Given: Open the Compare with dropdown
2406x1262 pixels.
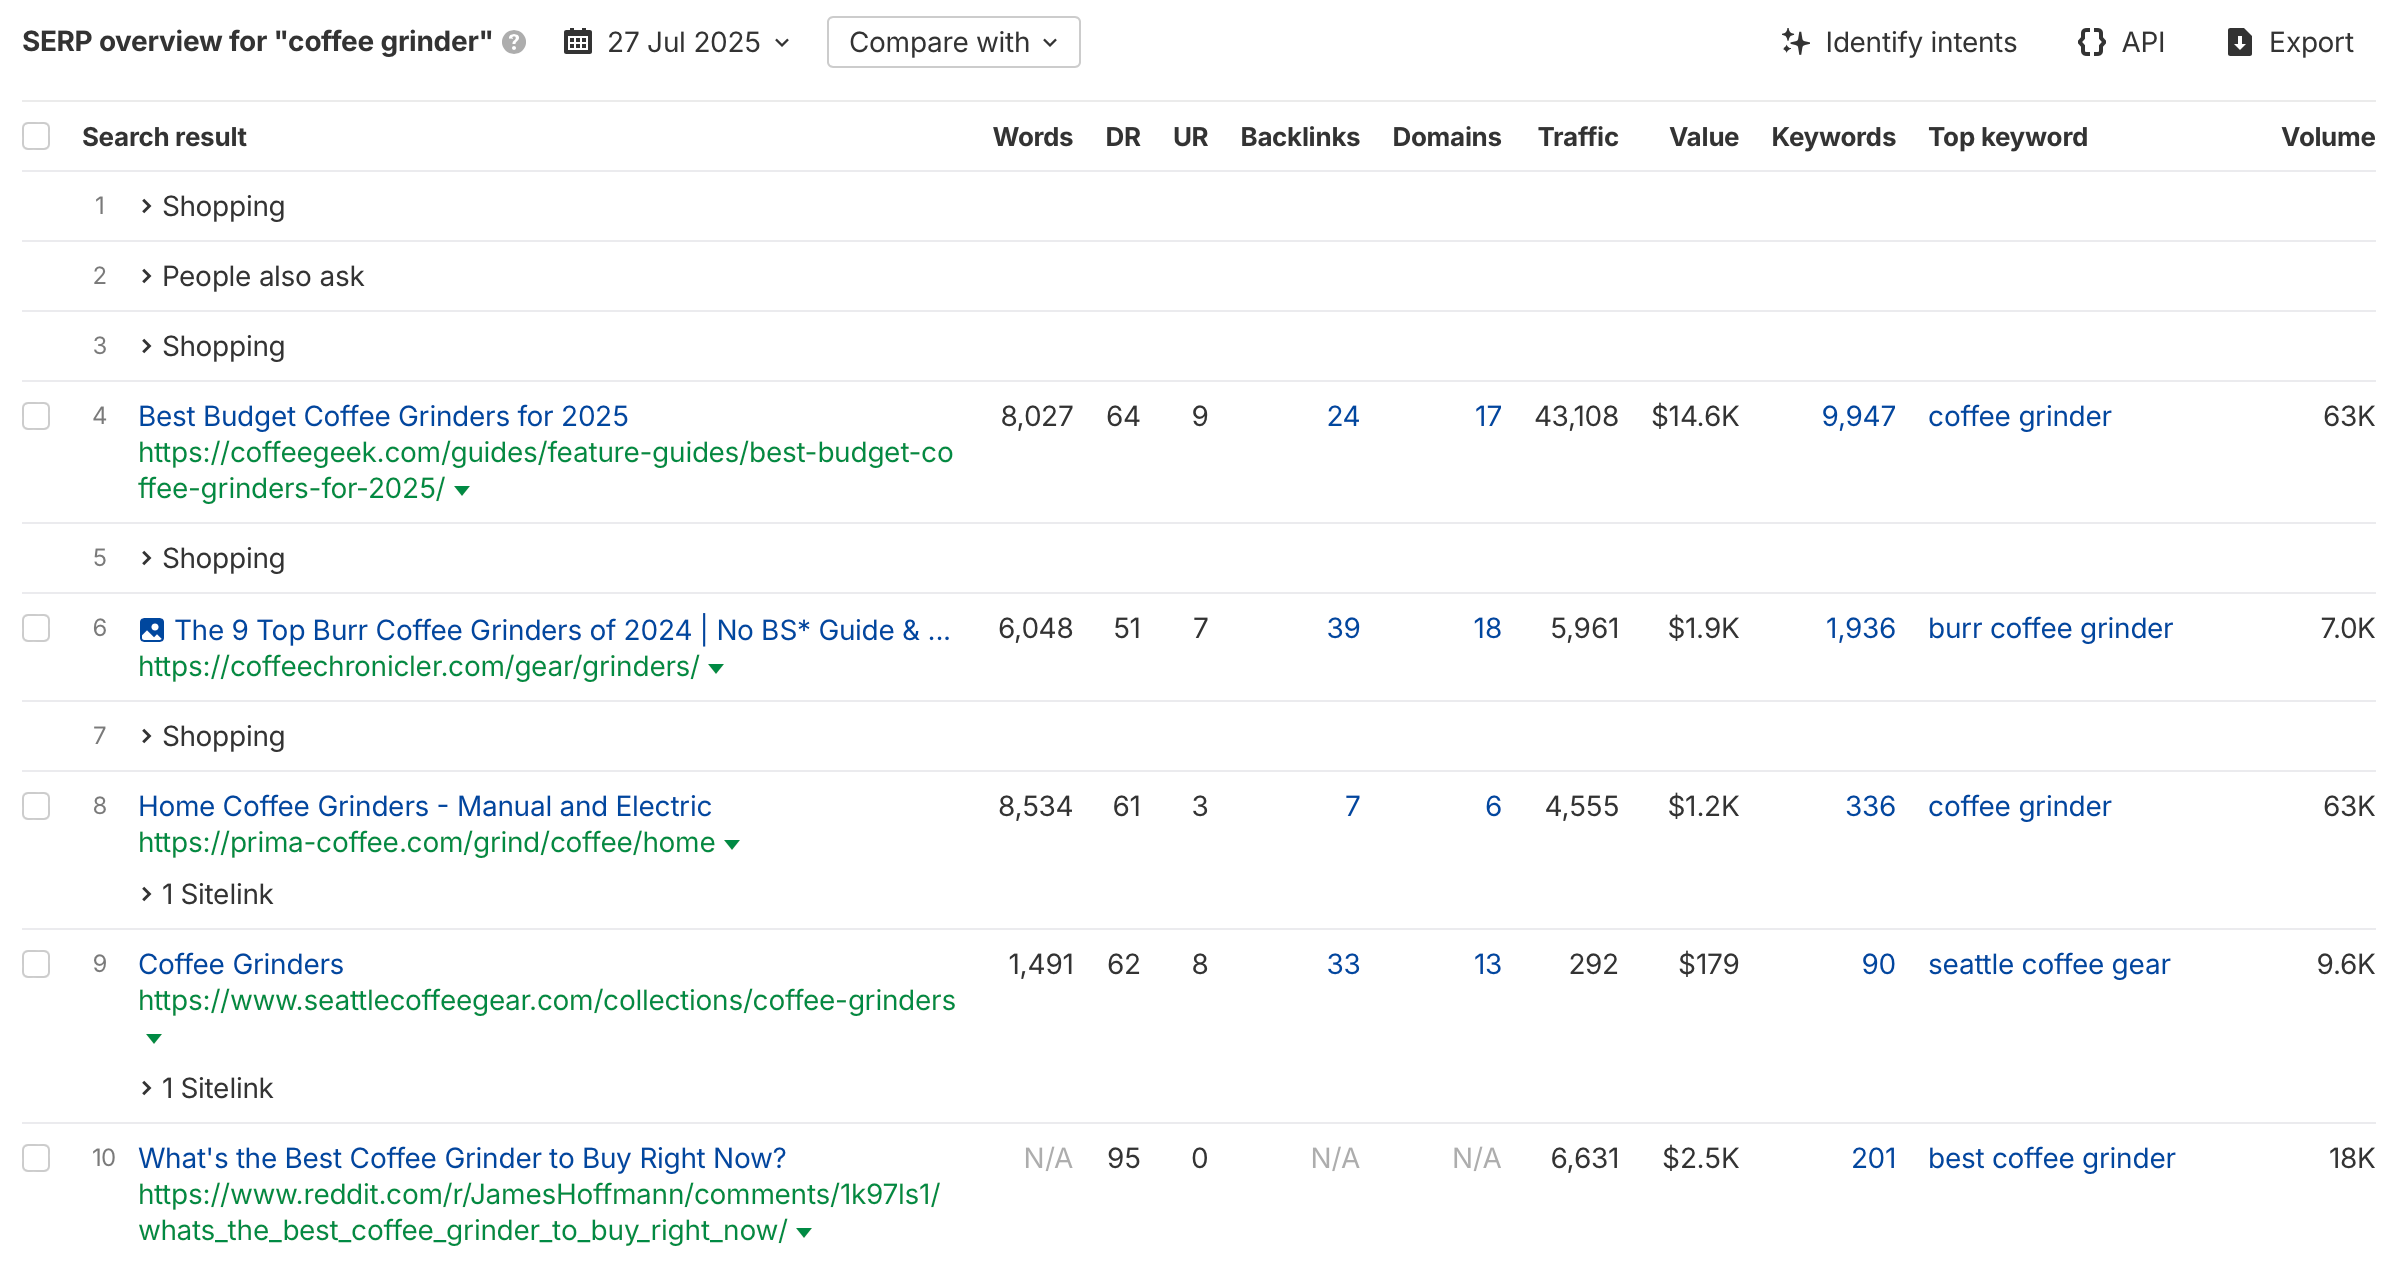Looking at the screenshot, I should [x=953, y=42].
